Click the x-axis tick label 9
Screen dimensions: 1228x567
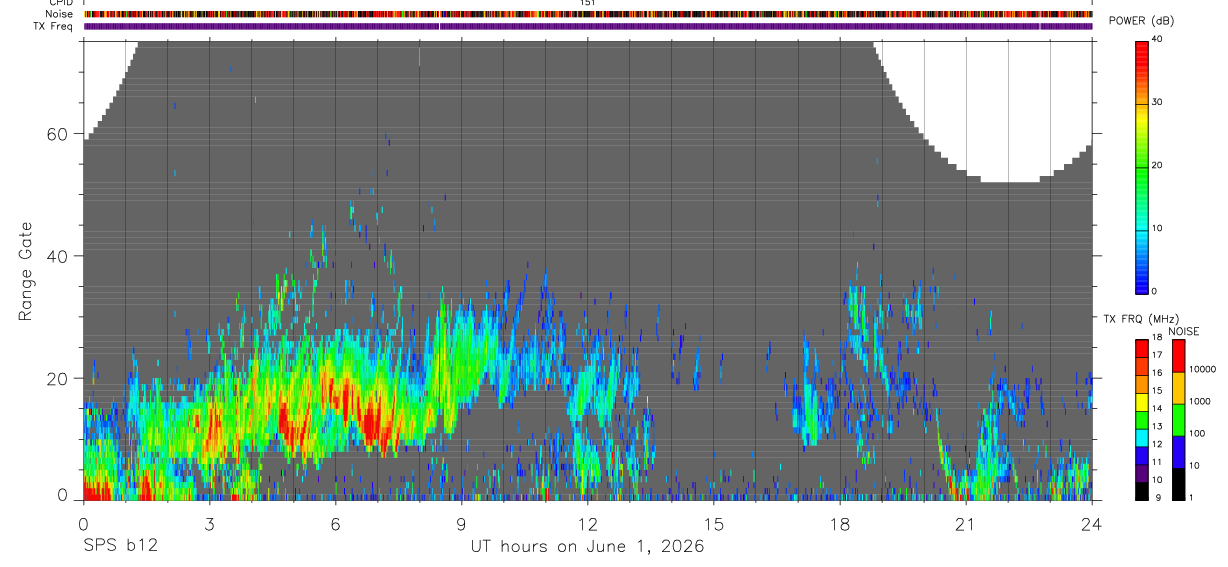pos(461,524)
